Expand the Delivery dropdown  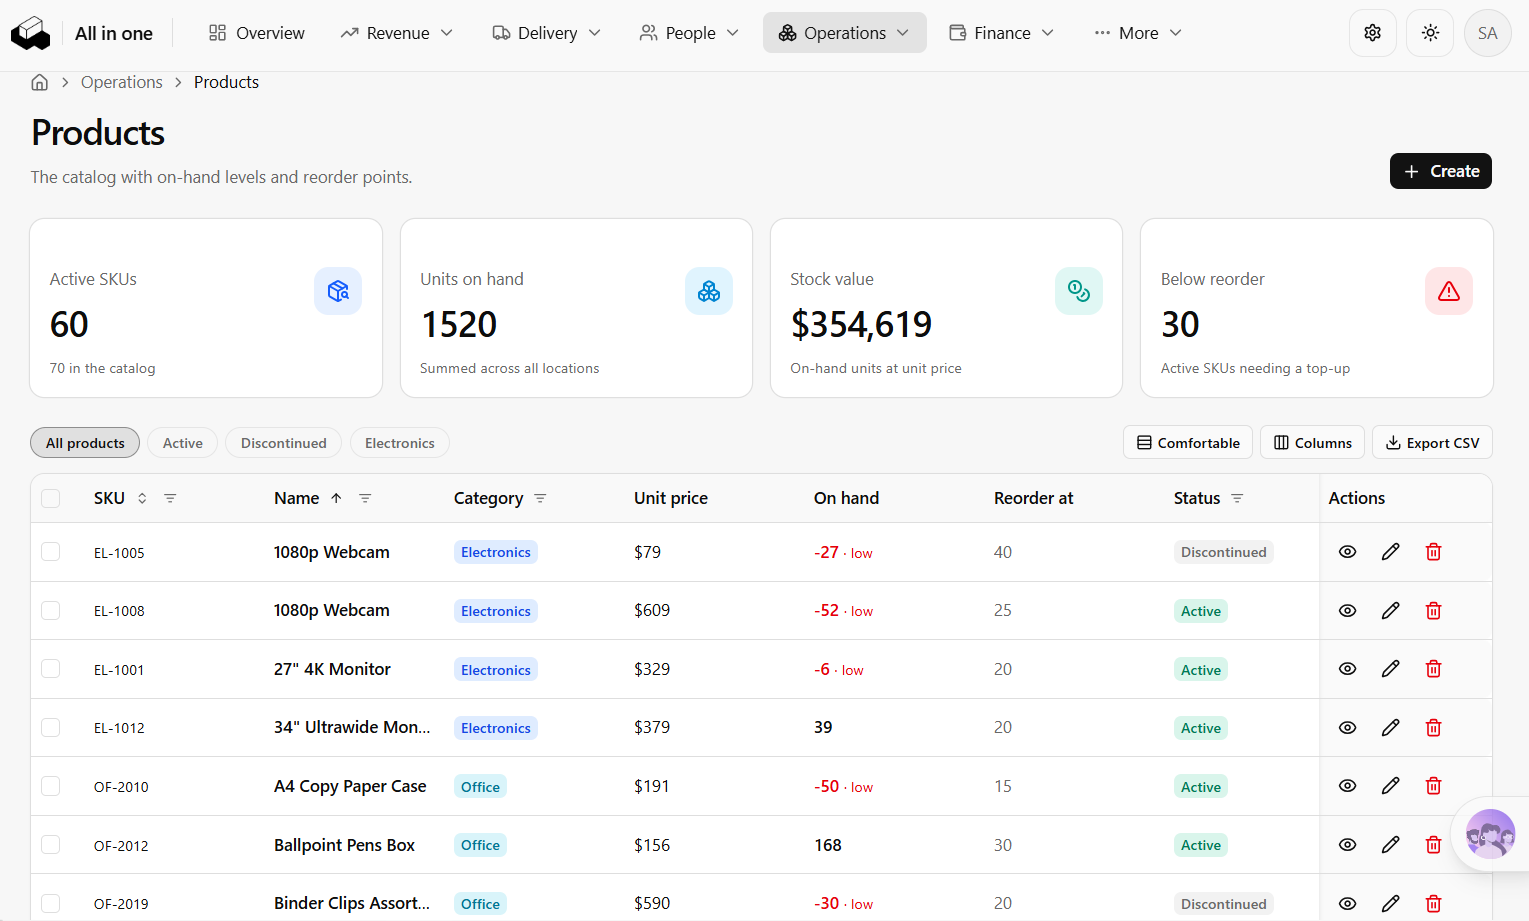[547, 33]
